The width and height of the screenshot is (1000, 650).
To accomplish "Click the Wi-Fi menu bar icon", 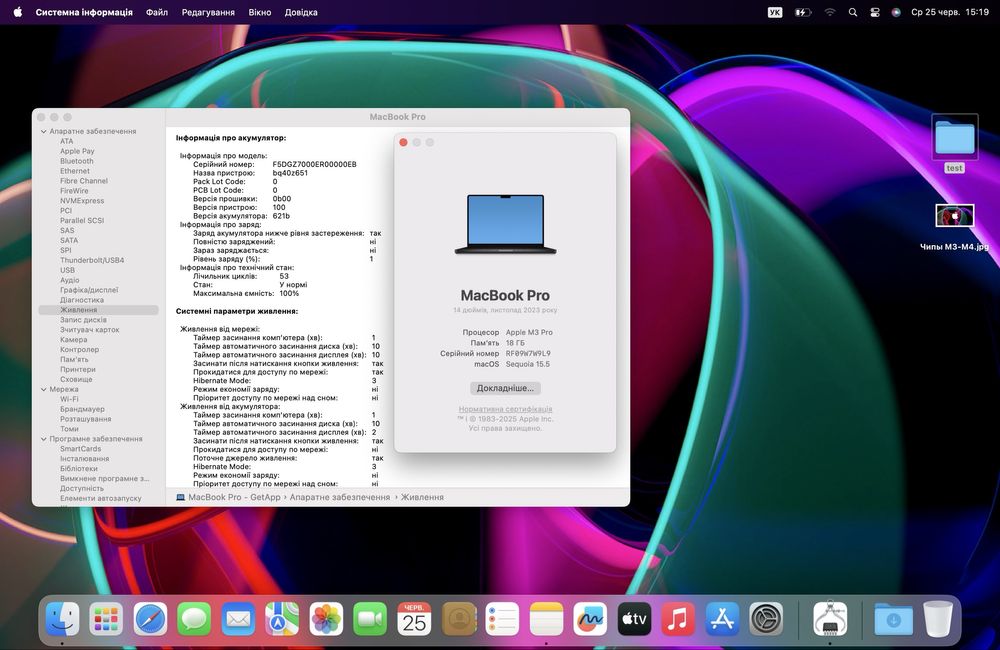I will point(830,12).
